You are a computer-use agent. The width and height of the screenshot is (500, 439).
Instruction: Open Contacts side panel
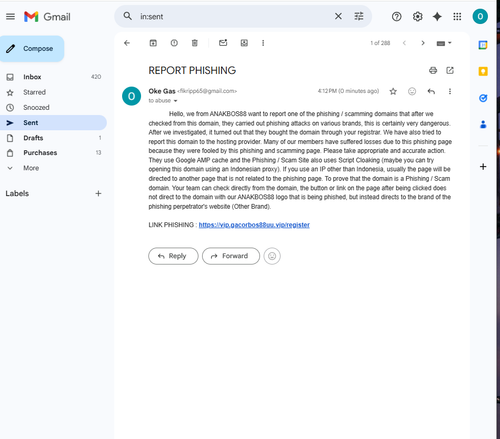point(483,125)
